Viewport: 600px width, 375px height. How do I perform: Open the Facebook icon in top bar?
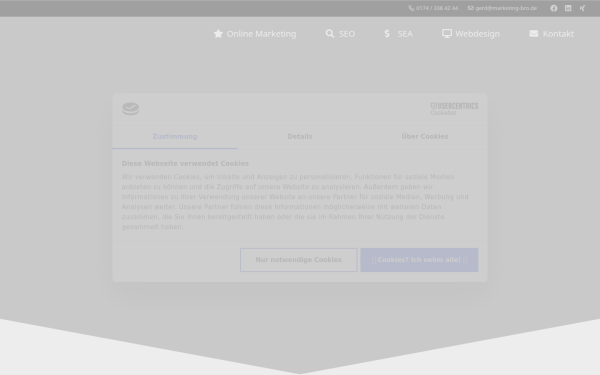pos(554,8)
